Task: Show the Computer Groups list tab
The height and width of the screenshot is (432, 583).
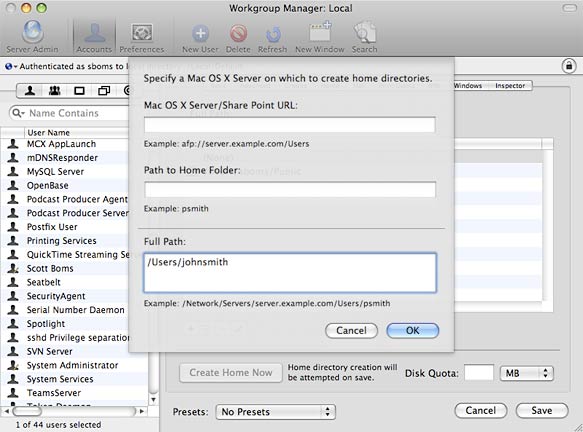Action: tap(104, 90)
